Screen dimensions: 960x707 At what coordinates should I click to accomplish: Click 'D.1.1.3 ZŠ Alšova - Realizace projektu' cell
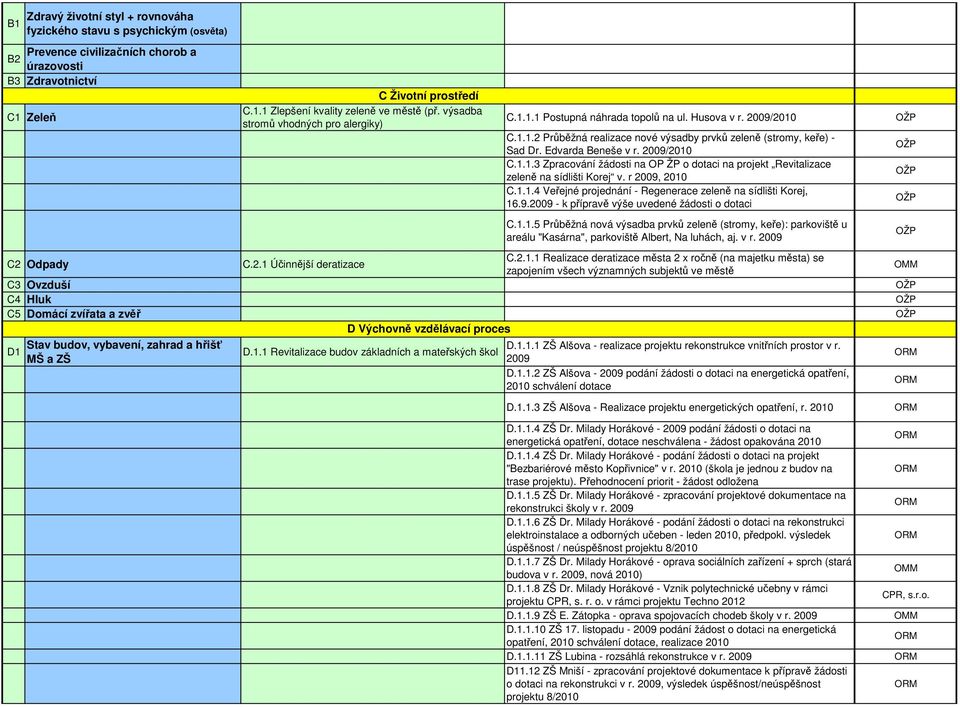(680, 407)
